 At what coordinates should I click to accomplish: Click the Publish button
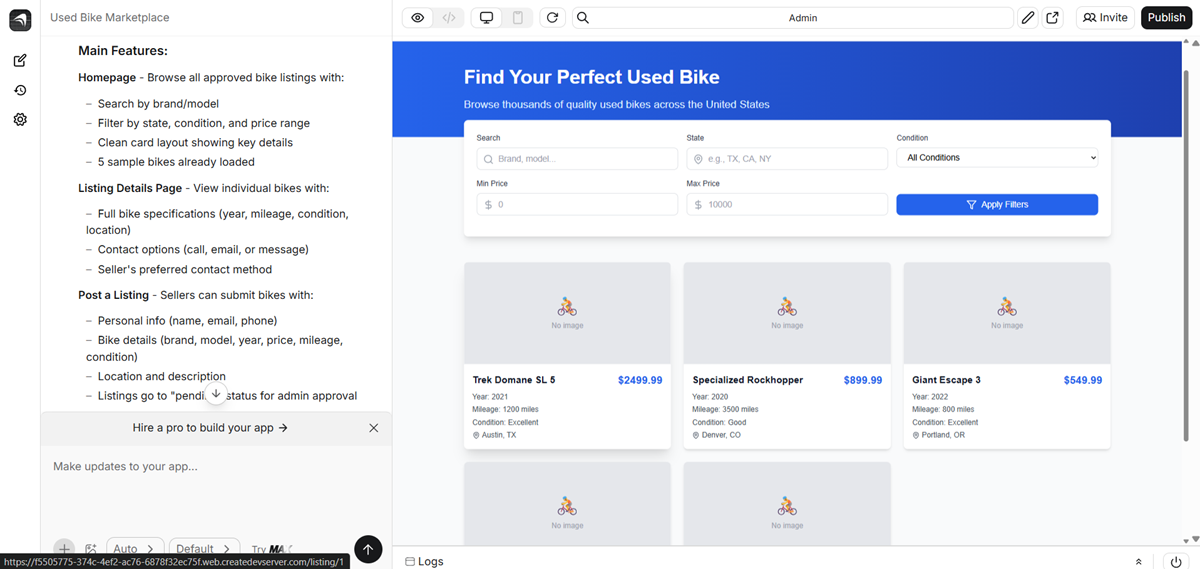click(1166, 18)
